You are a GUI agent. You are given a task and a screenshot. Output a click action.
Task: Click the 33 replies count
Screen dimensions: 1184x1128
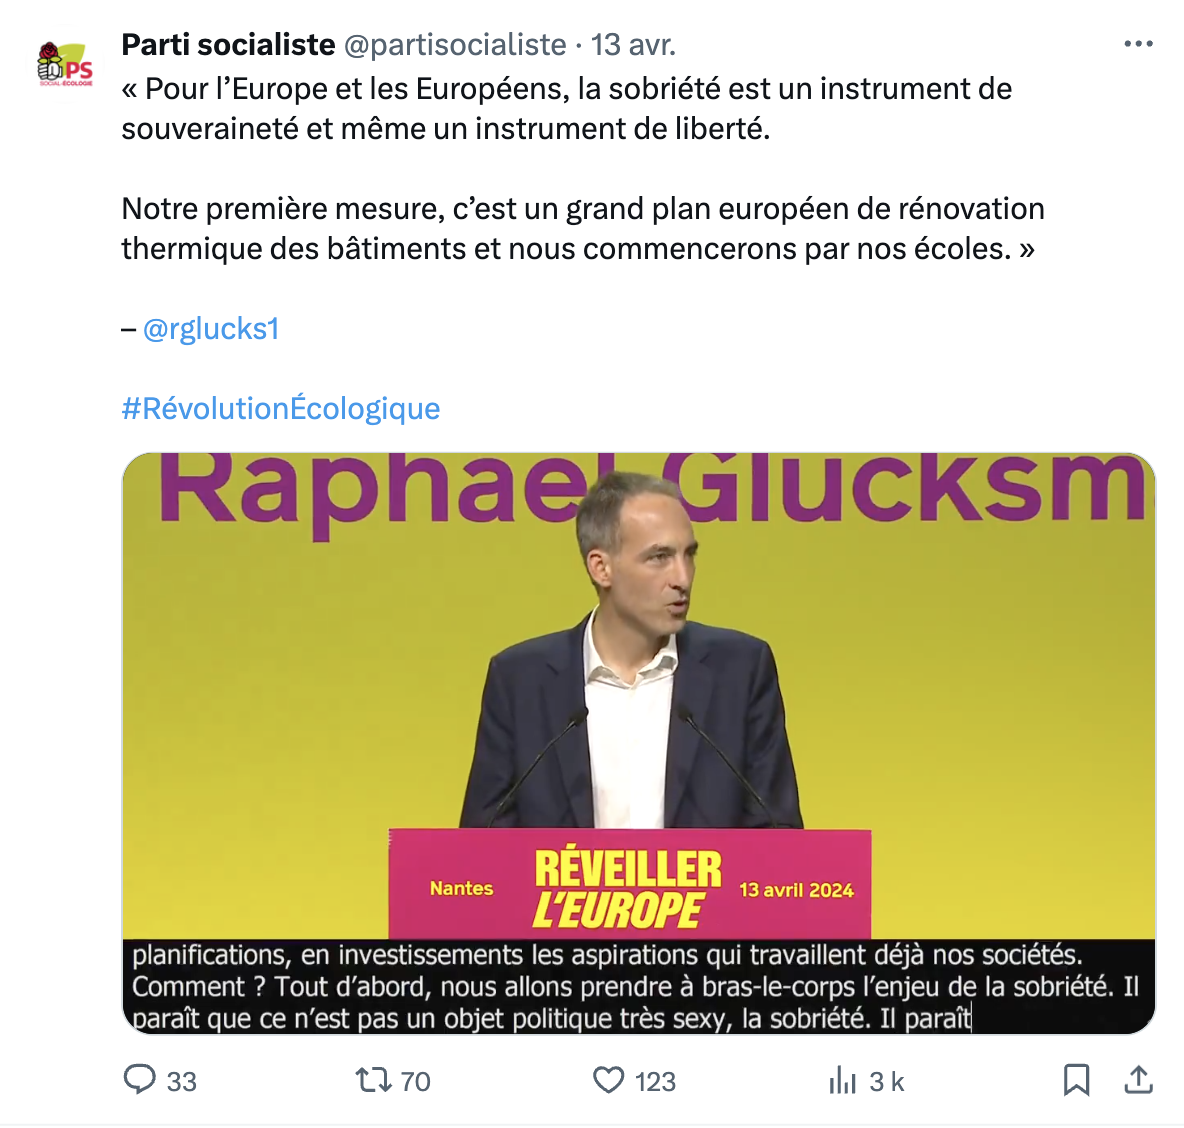(181, 1082)
